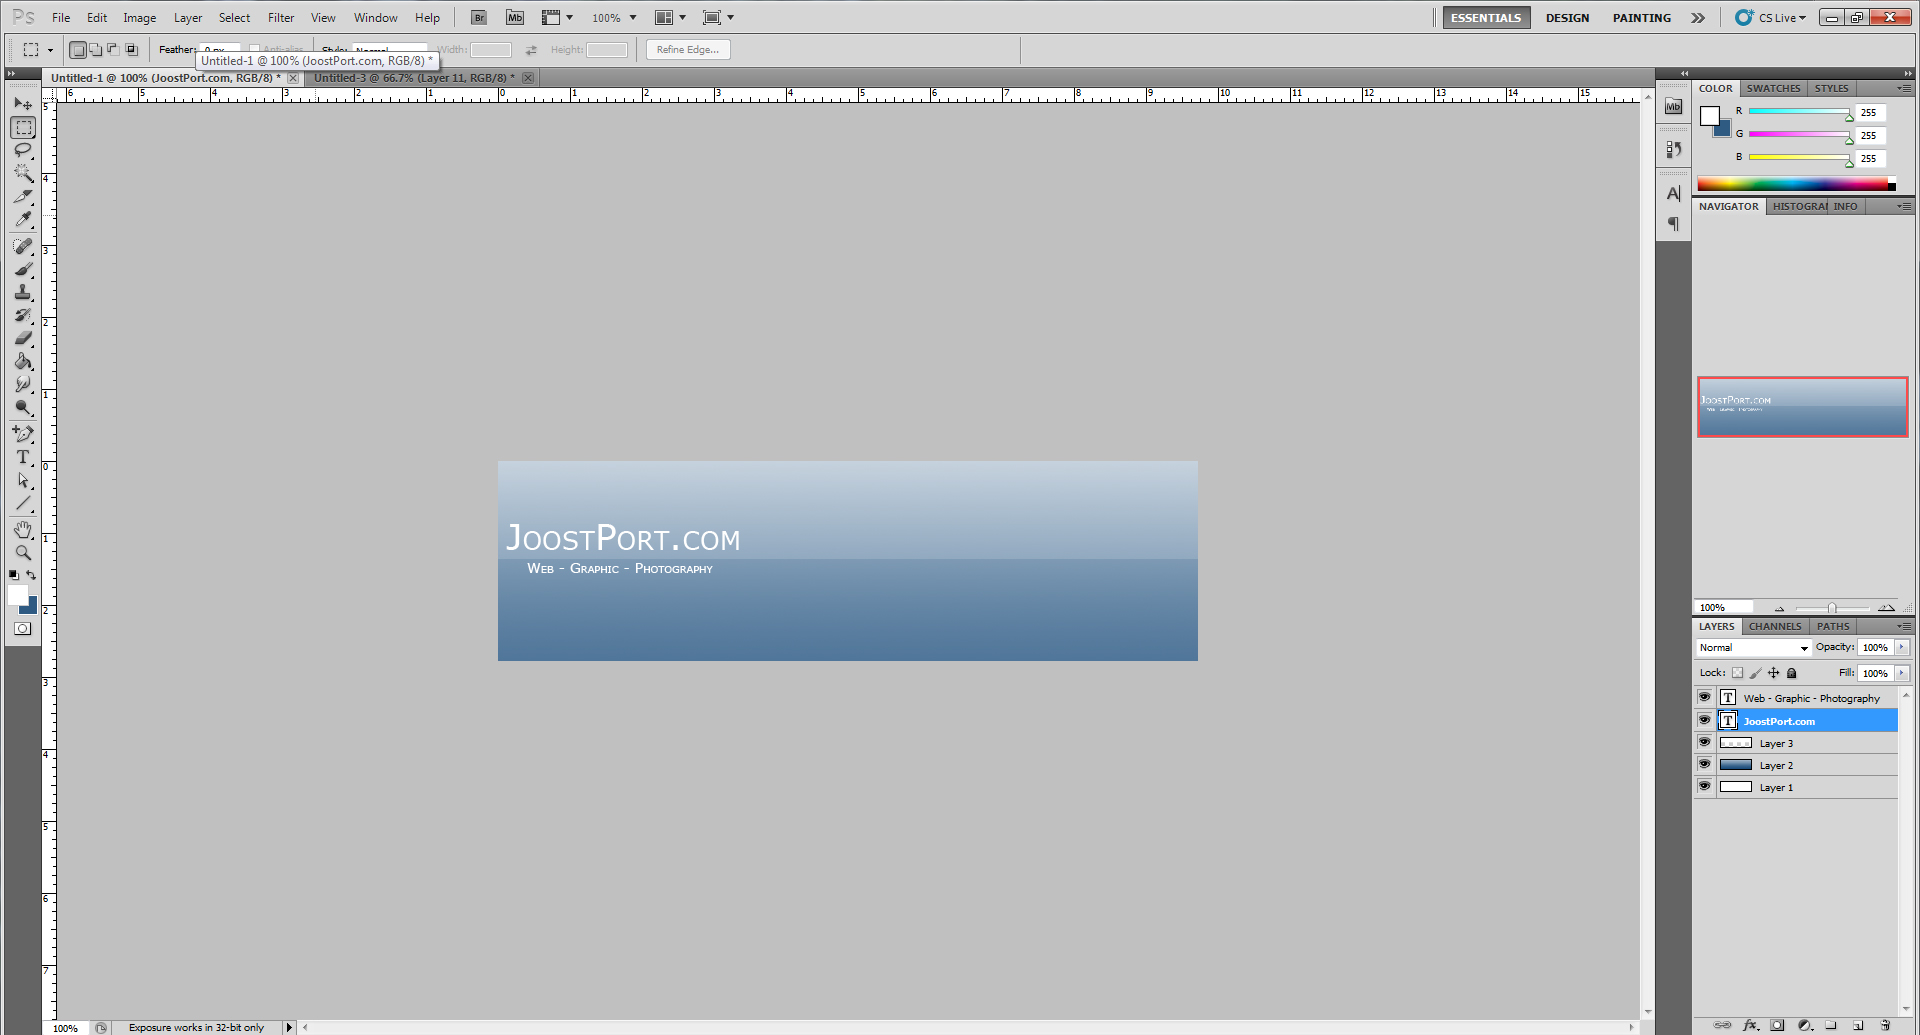Switch to the Design workspace

click(x=1567, y=18)
